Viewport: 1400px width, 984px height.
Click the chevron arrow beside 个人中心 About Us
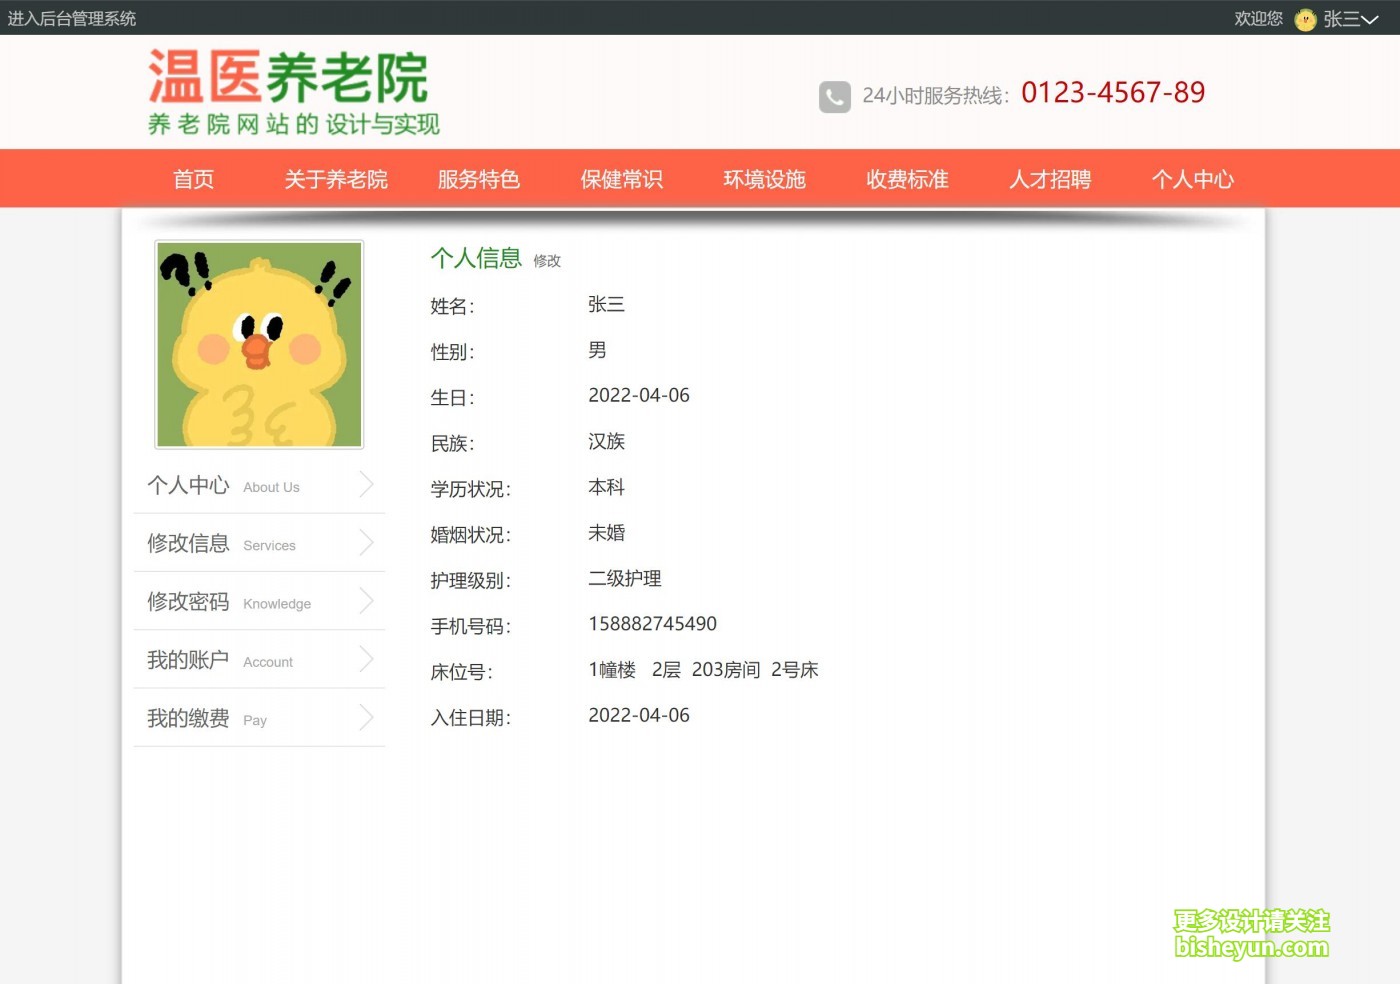pos(366,485)
